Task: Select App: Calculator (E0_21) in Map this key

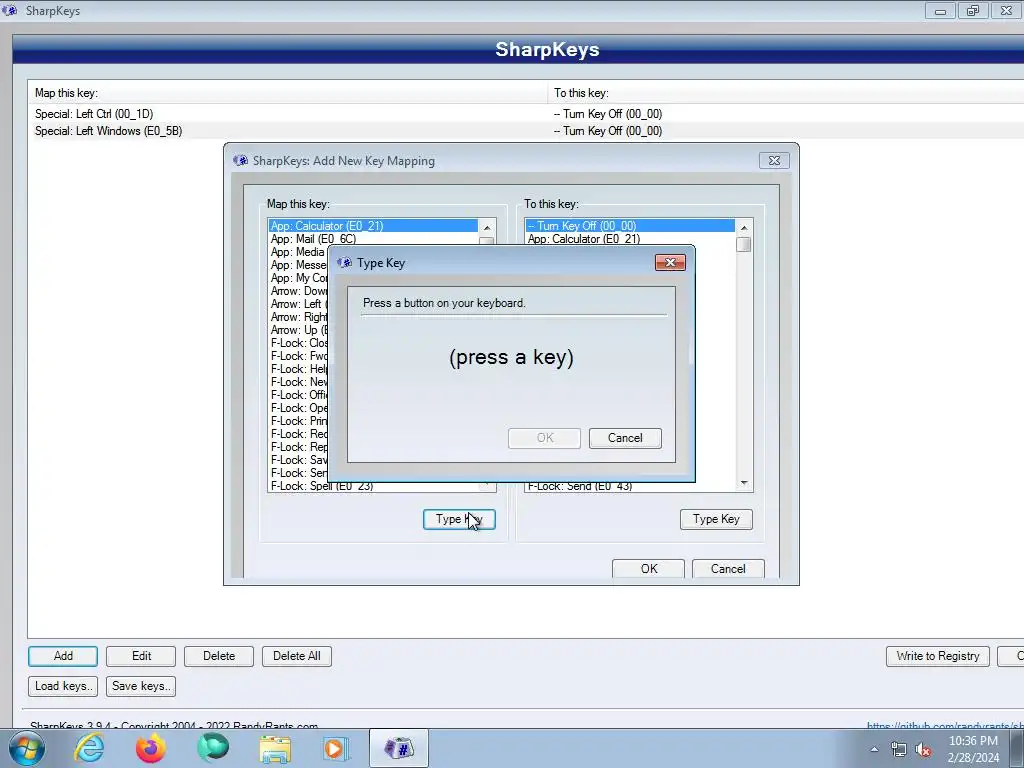Action: (373, 226)
